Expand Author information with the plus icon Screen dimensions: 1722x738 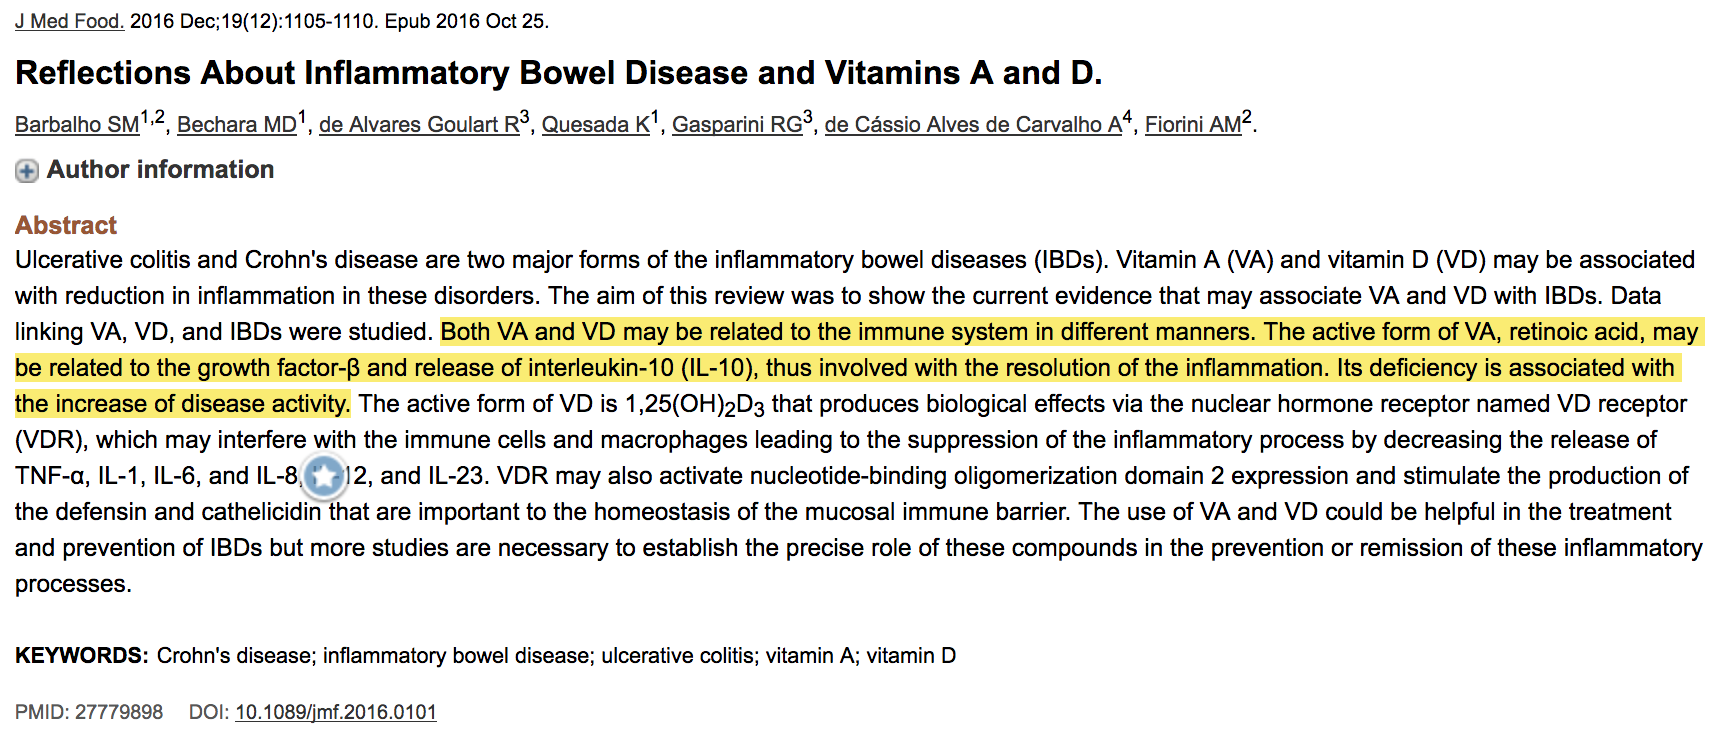coord(27,171)
